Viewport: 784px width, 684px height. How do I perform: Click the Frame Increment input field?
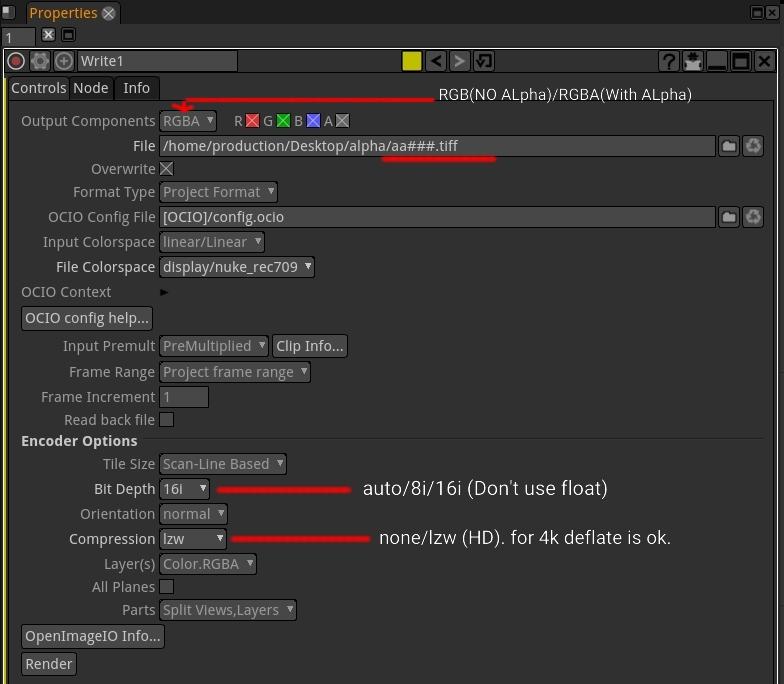pos(184,397)
